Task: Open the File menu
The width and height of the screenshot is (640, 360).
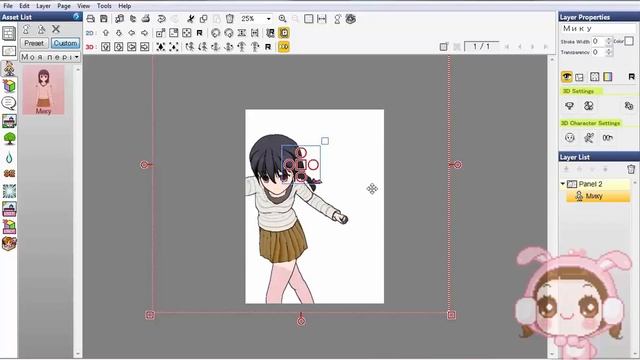Action: click(x=8, y=6)
